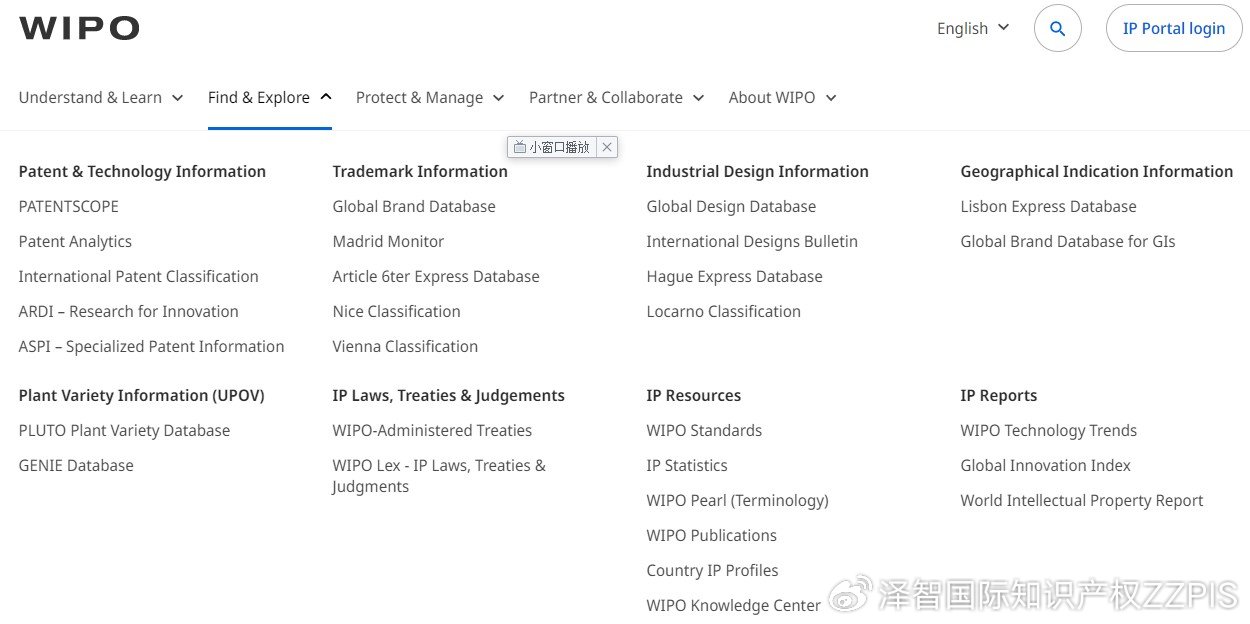
Task: Open Patent Analytics
Action: pyautogui.click(x=75, y=241)
